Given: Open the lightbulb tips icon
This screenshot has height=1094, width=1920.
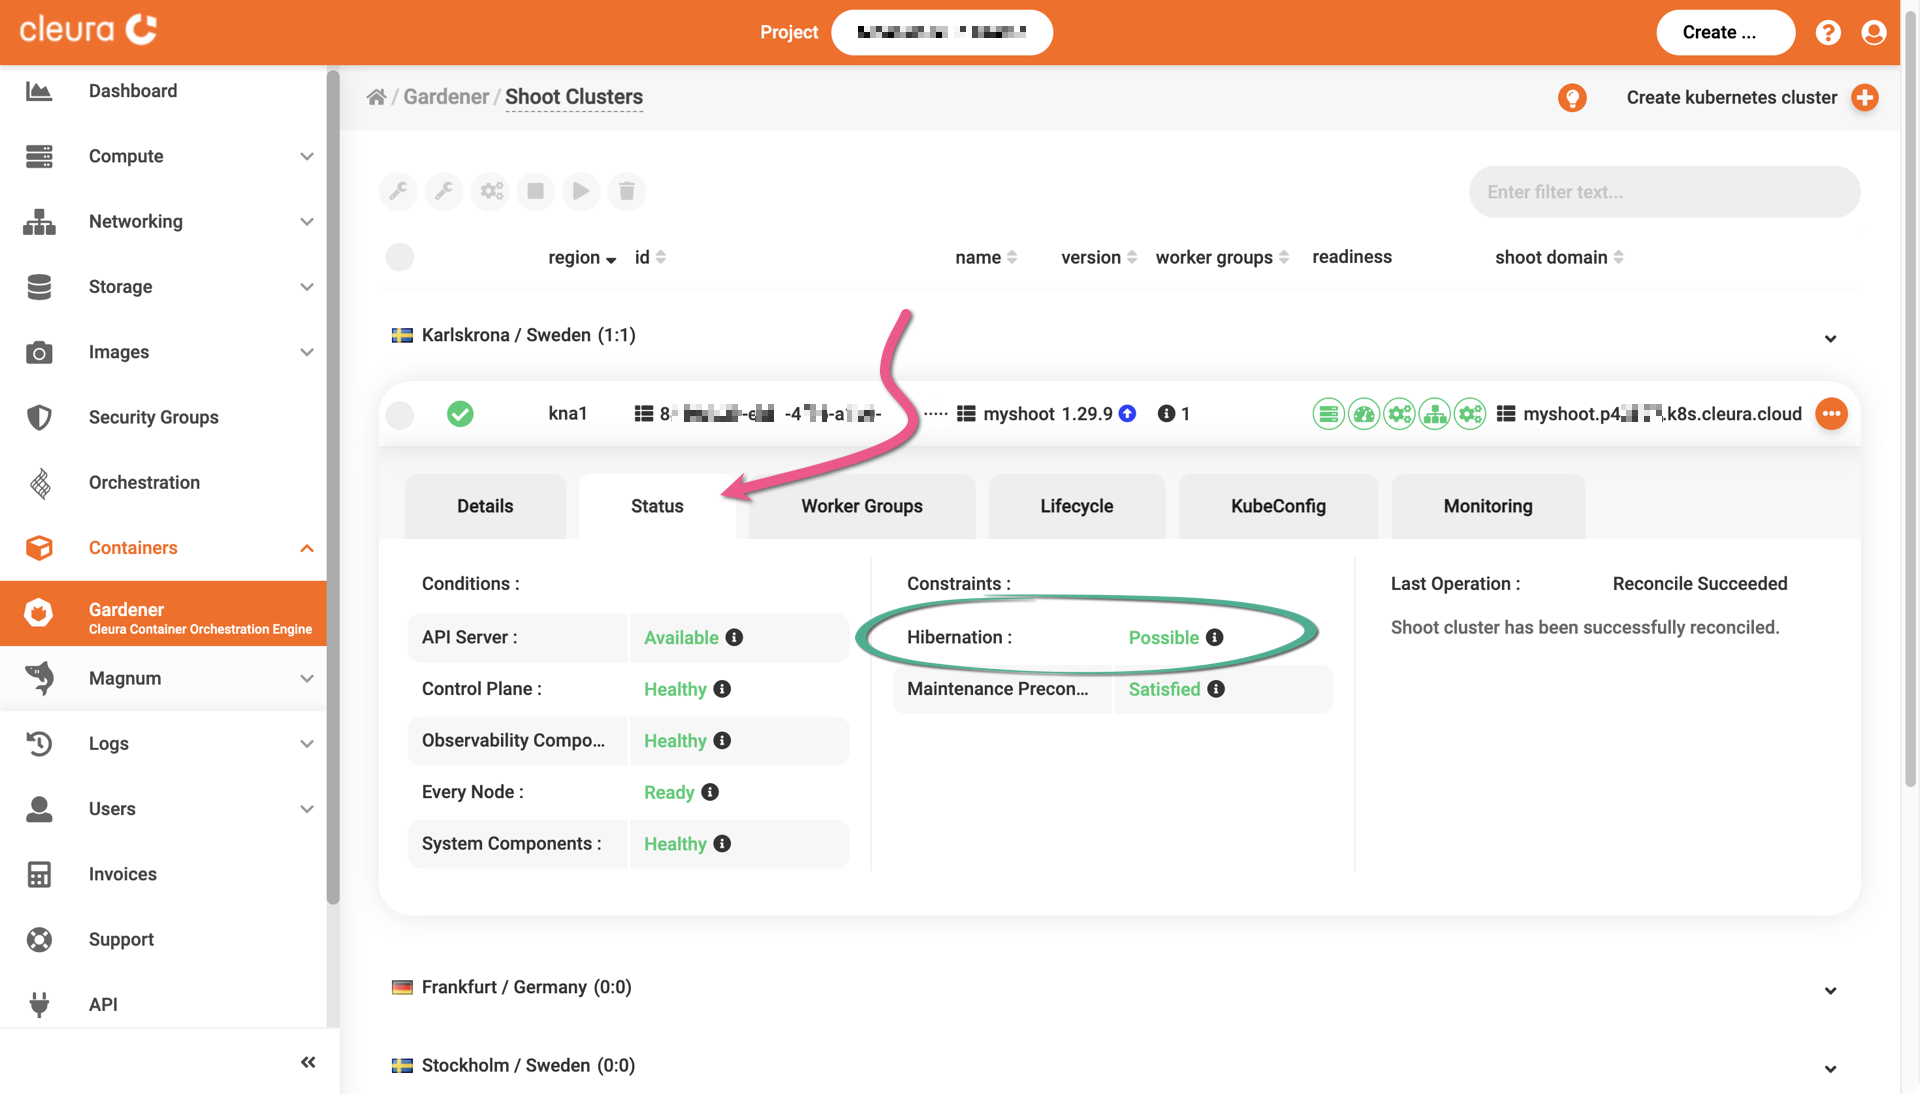Looking at the screenshot, I should (x=1571, y=97).
